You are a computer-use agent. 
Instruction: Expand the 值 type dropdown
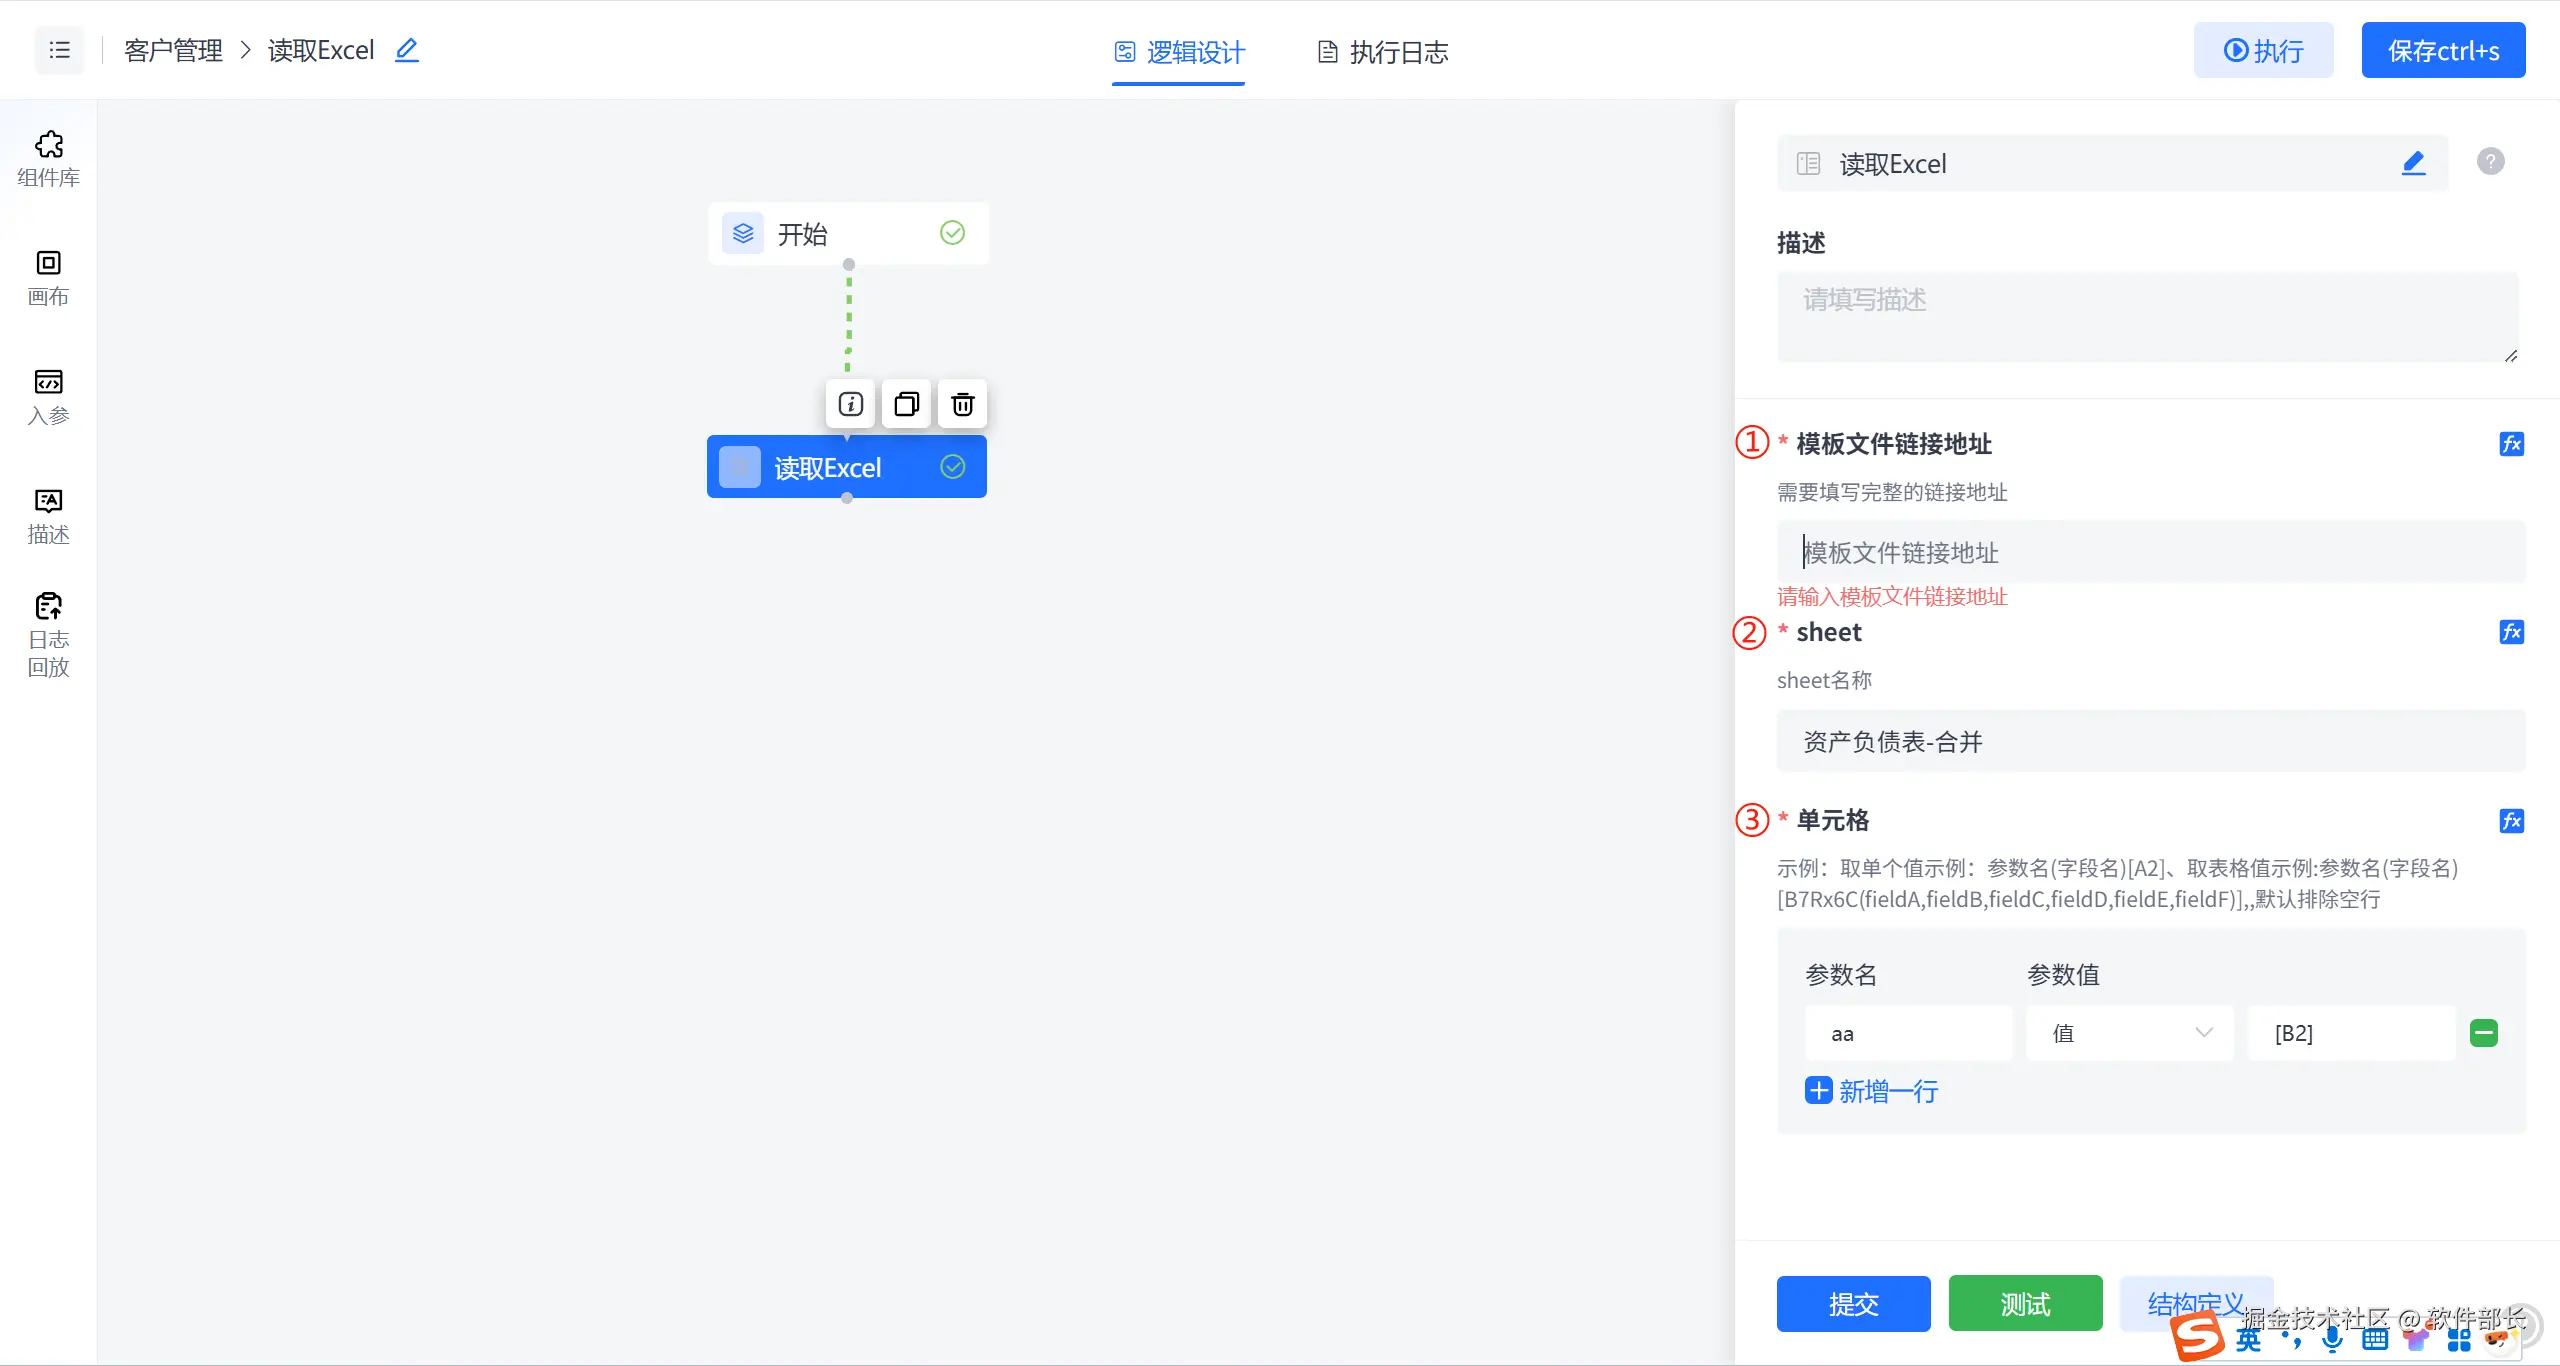[2129, 1033]
